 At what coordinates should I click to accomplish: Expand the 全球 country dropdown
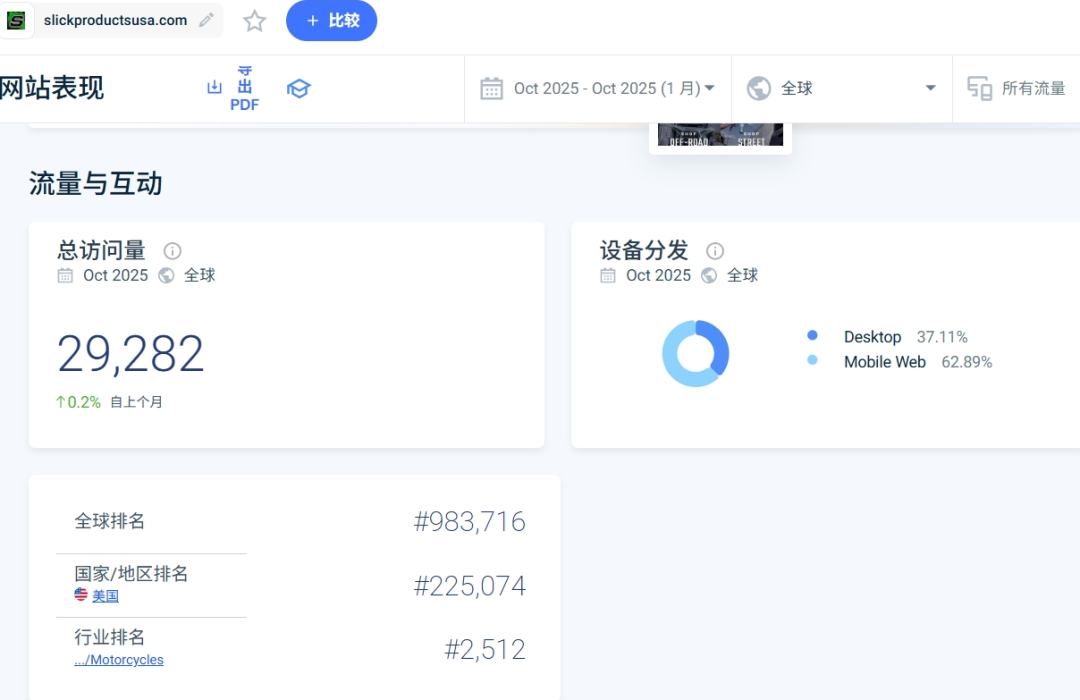[x=842, y=89]
